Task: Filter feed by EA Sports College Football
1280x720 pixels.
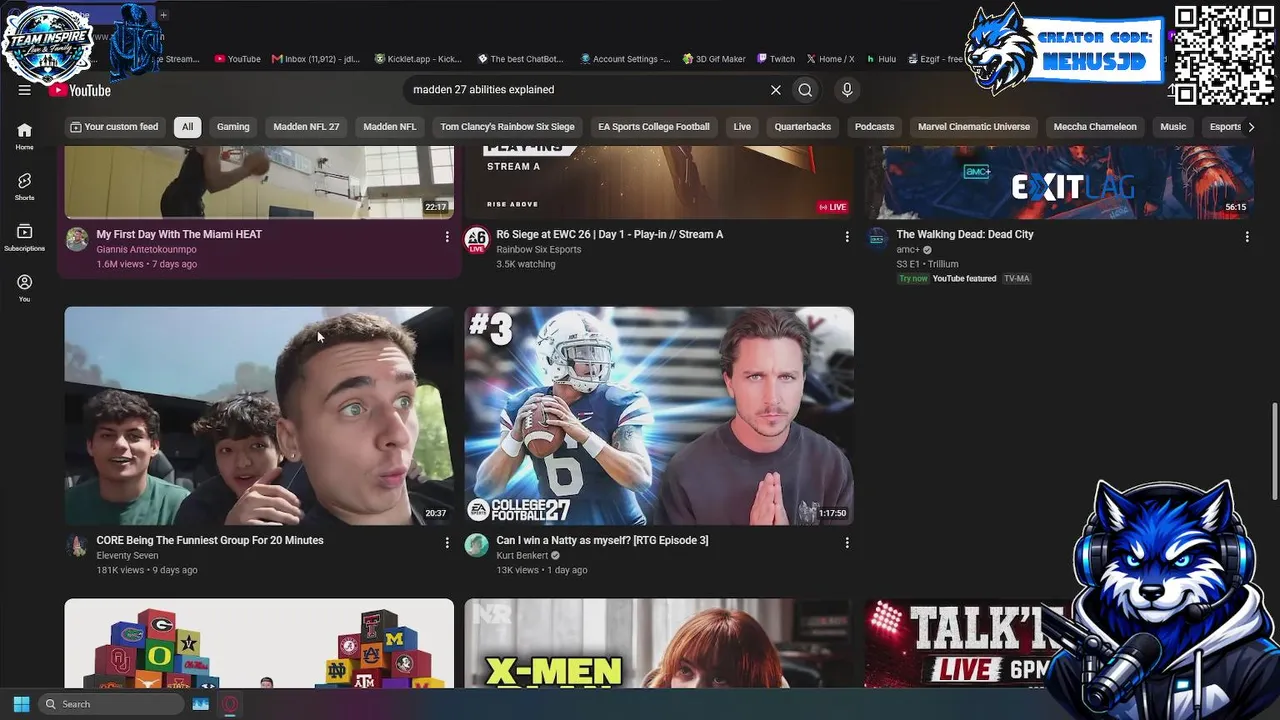Action: (654, 127)
